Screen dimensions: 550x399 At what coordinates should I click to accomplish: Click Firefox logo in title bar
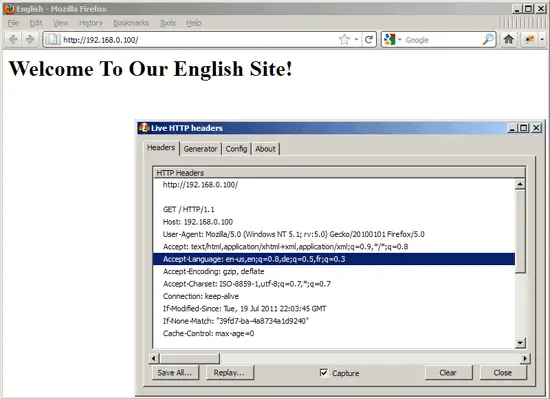[x=9, y=9]
